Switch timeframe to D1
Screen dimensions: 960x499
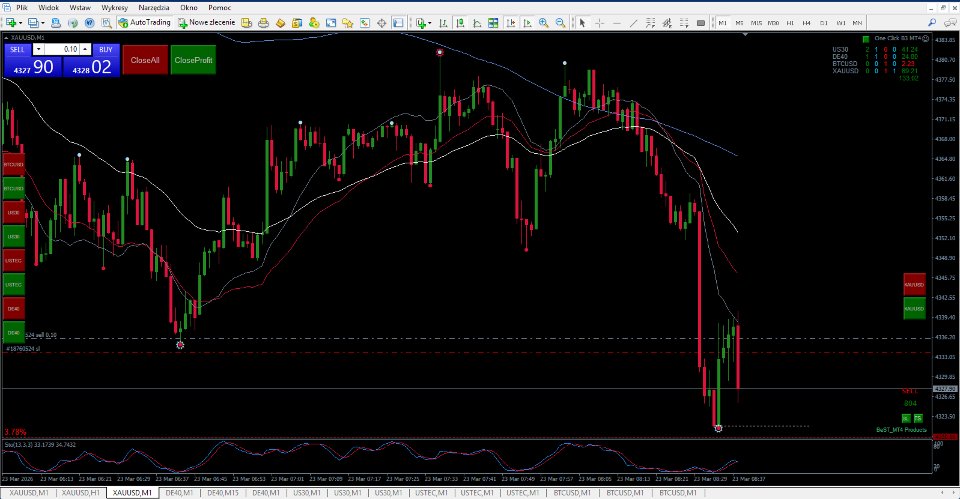823,23
